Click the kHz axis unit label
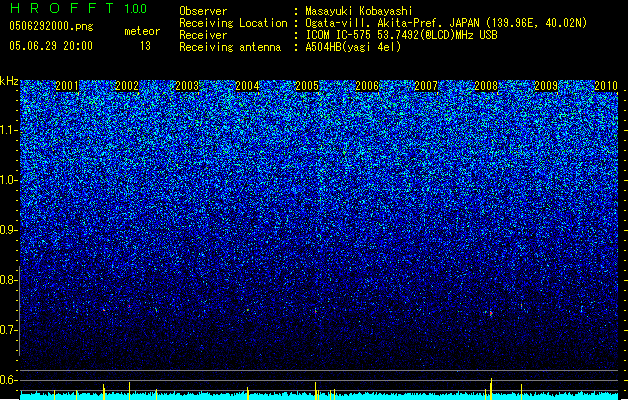 coord(9,81)
